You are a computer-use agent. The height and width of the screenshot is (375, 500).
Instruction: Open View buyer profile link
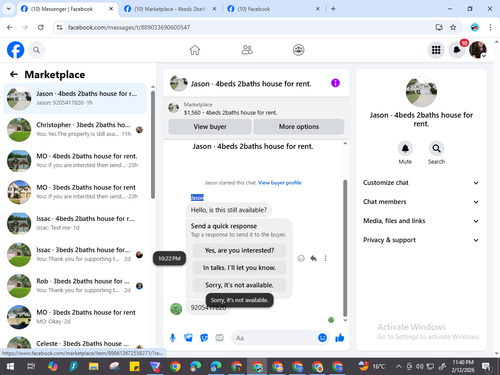280,183
